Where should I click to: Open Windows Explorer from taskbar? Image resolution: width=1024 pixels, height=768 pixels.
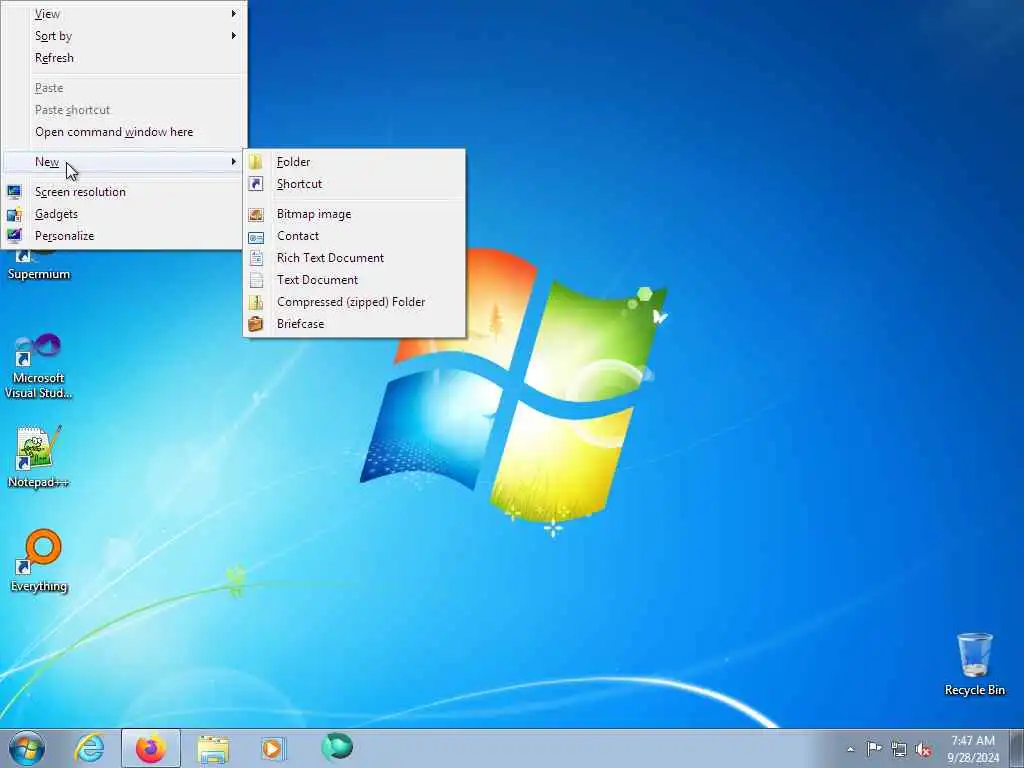[x=213, y=748]
